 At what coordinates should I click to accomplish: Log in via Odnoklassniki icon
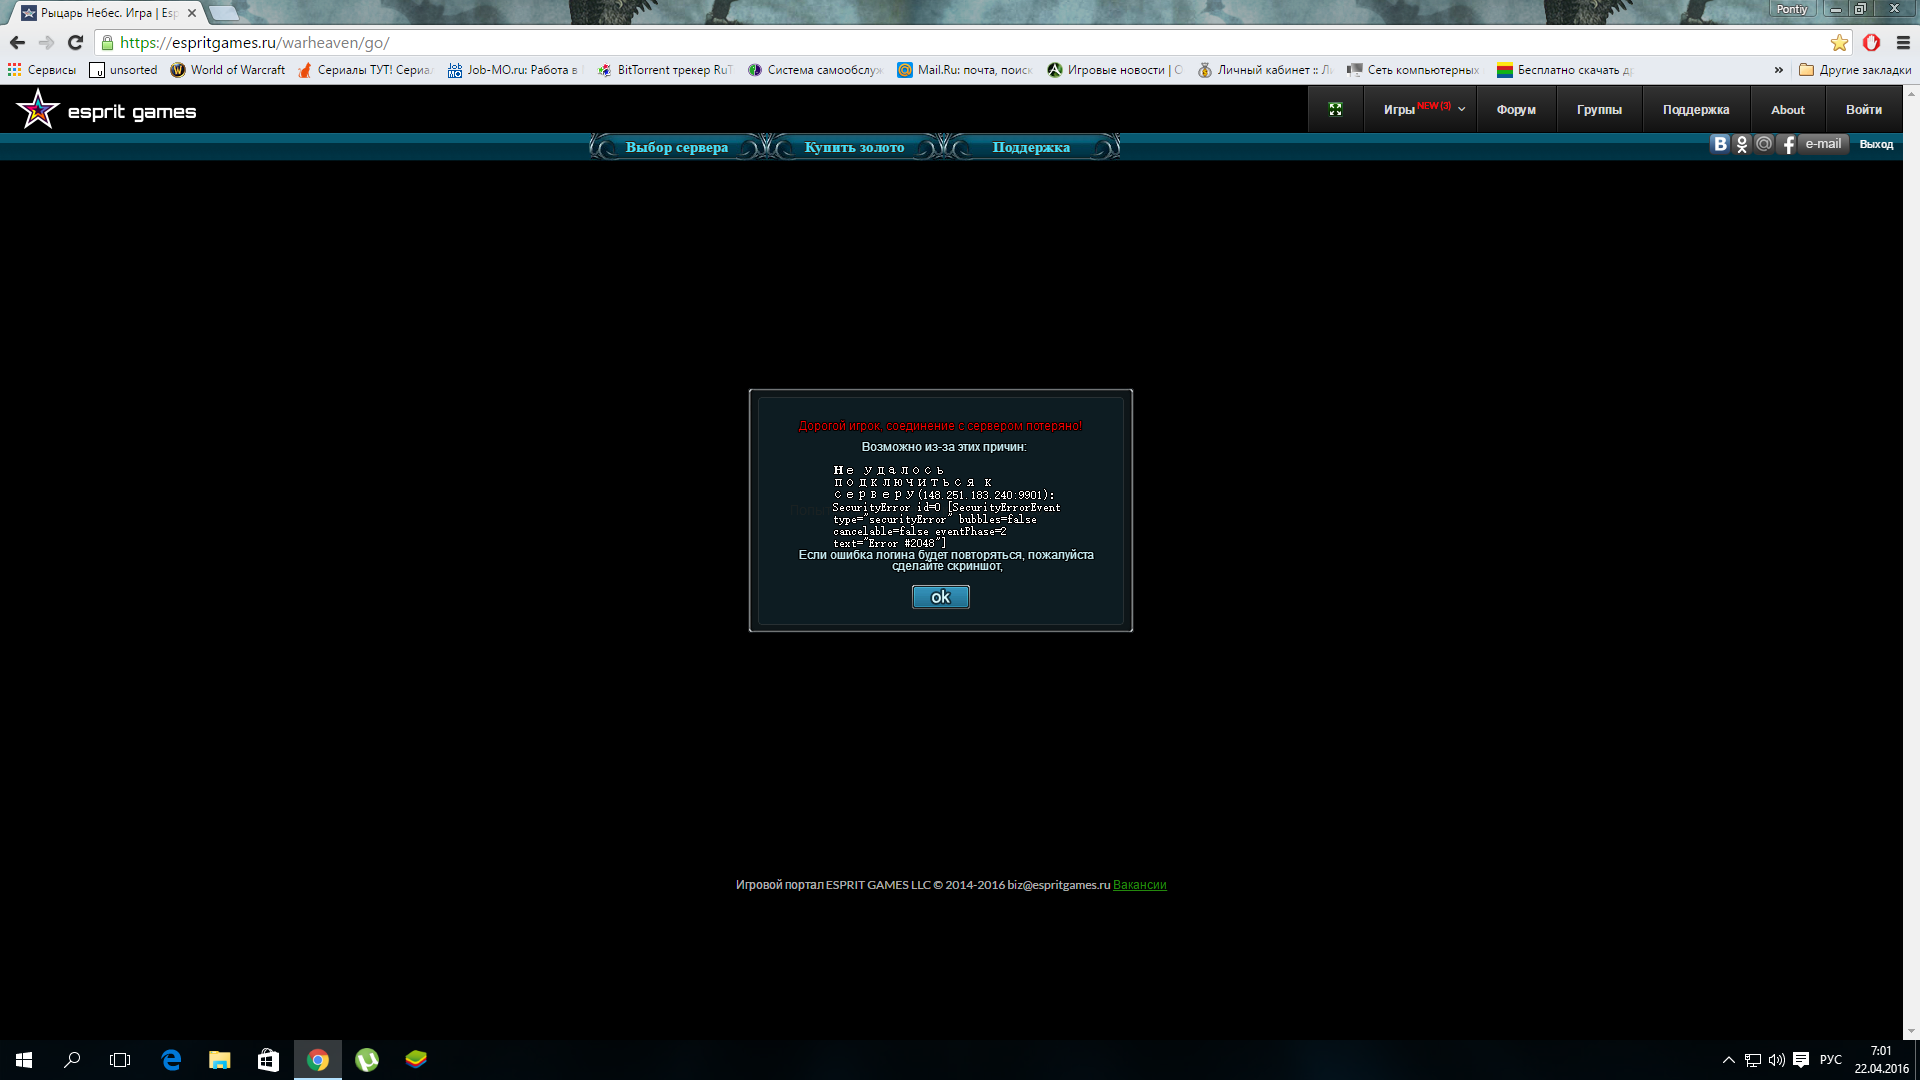tap(1742, 144)
